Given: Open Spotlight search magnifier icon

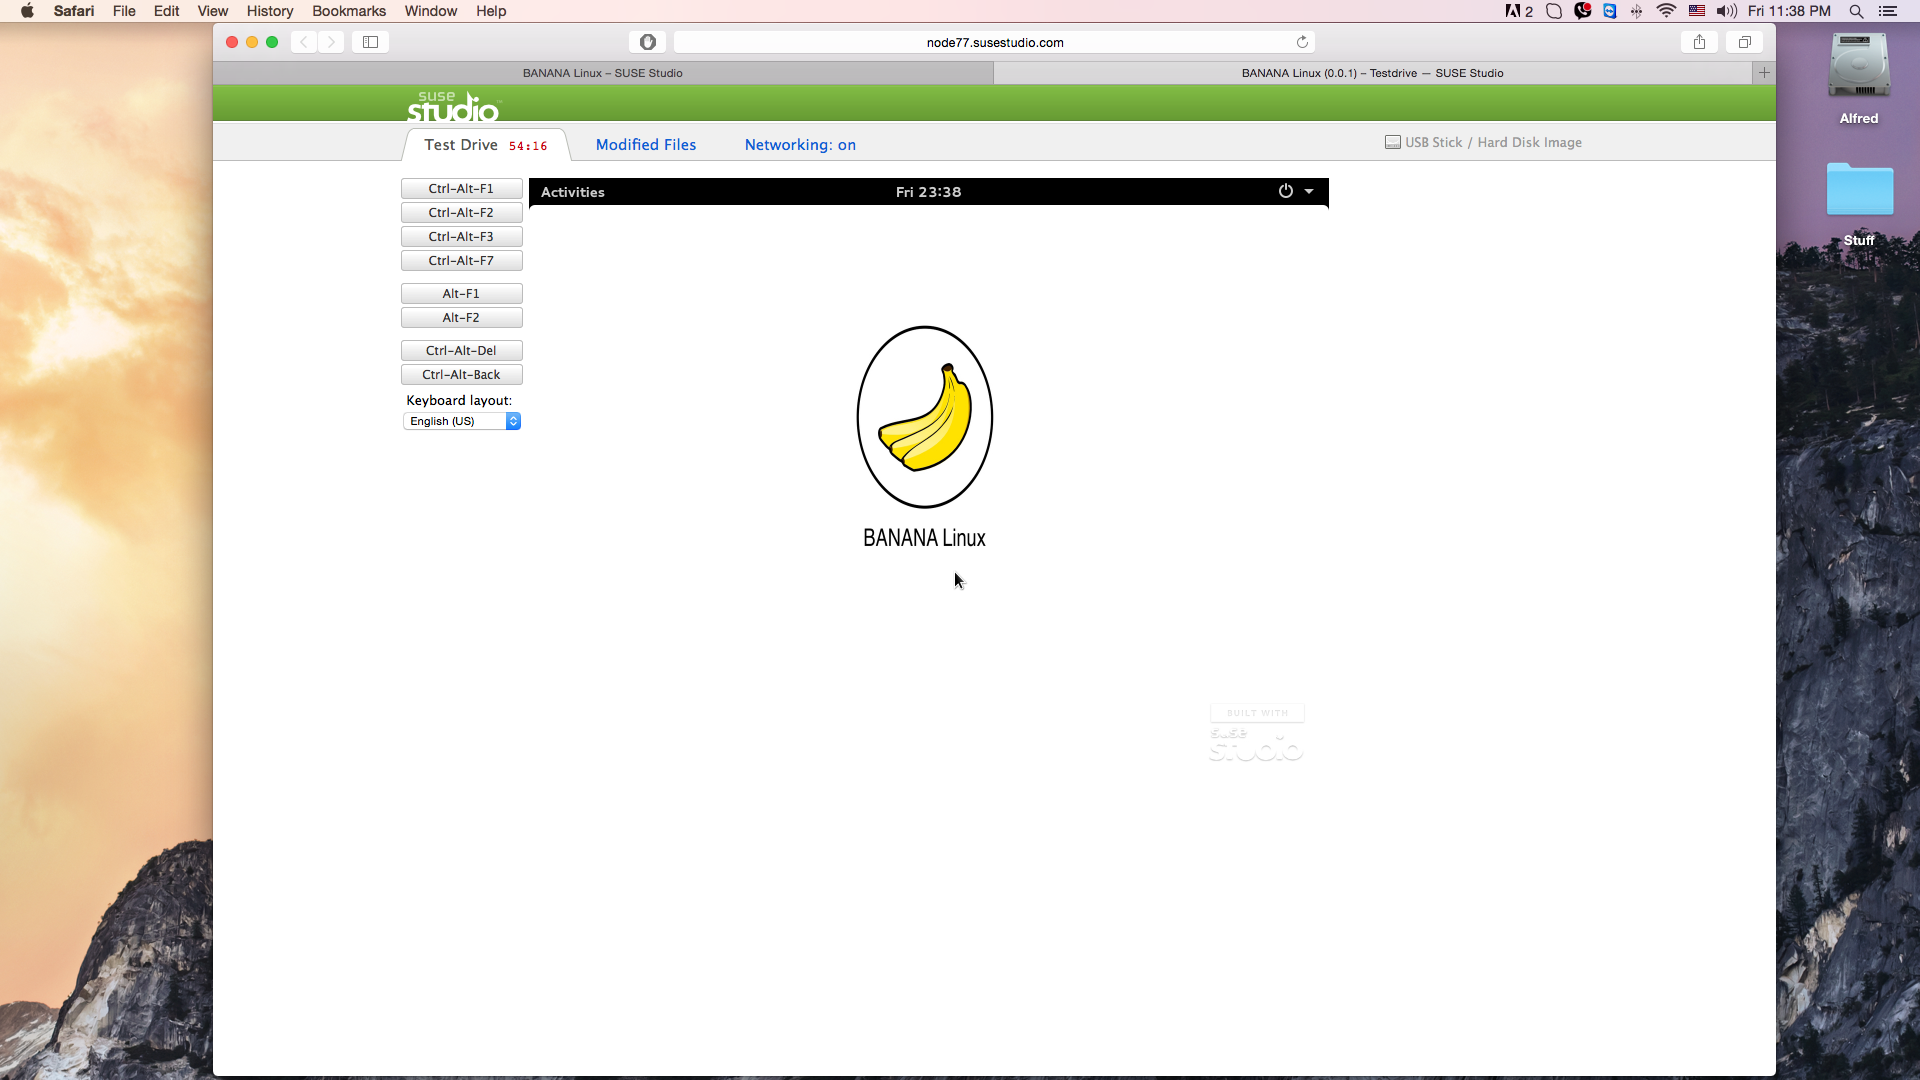Looking at the screenshot, I should tap(1856, 11).
